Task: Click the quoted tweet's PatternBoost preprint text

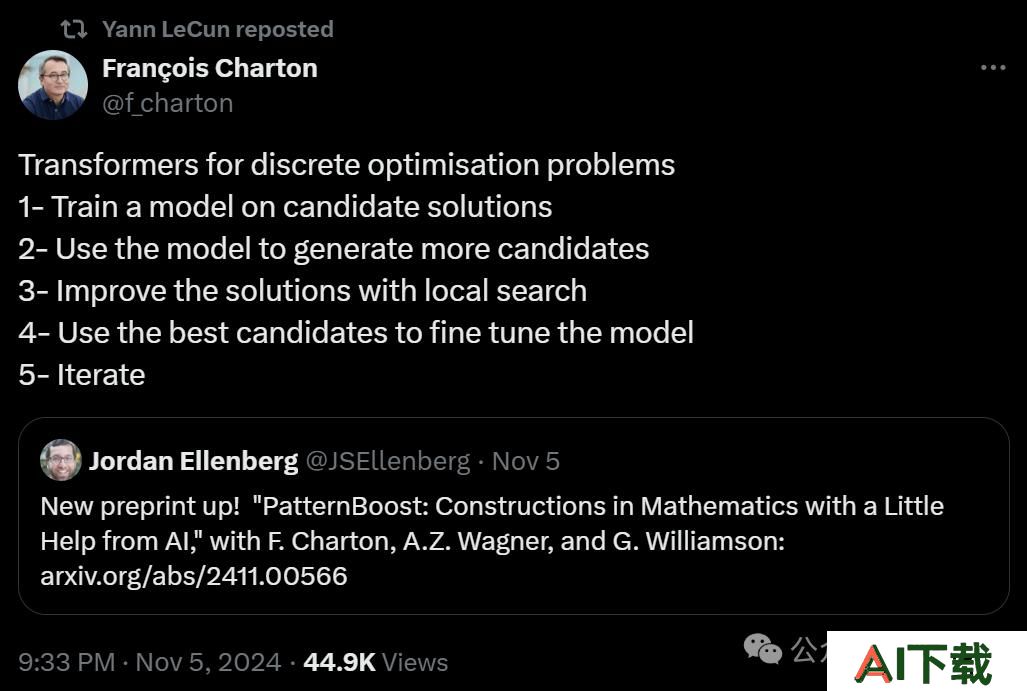Action: point(492,523)
